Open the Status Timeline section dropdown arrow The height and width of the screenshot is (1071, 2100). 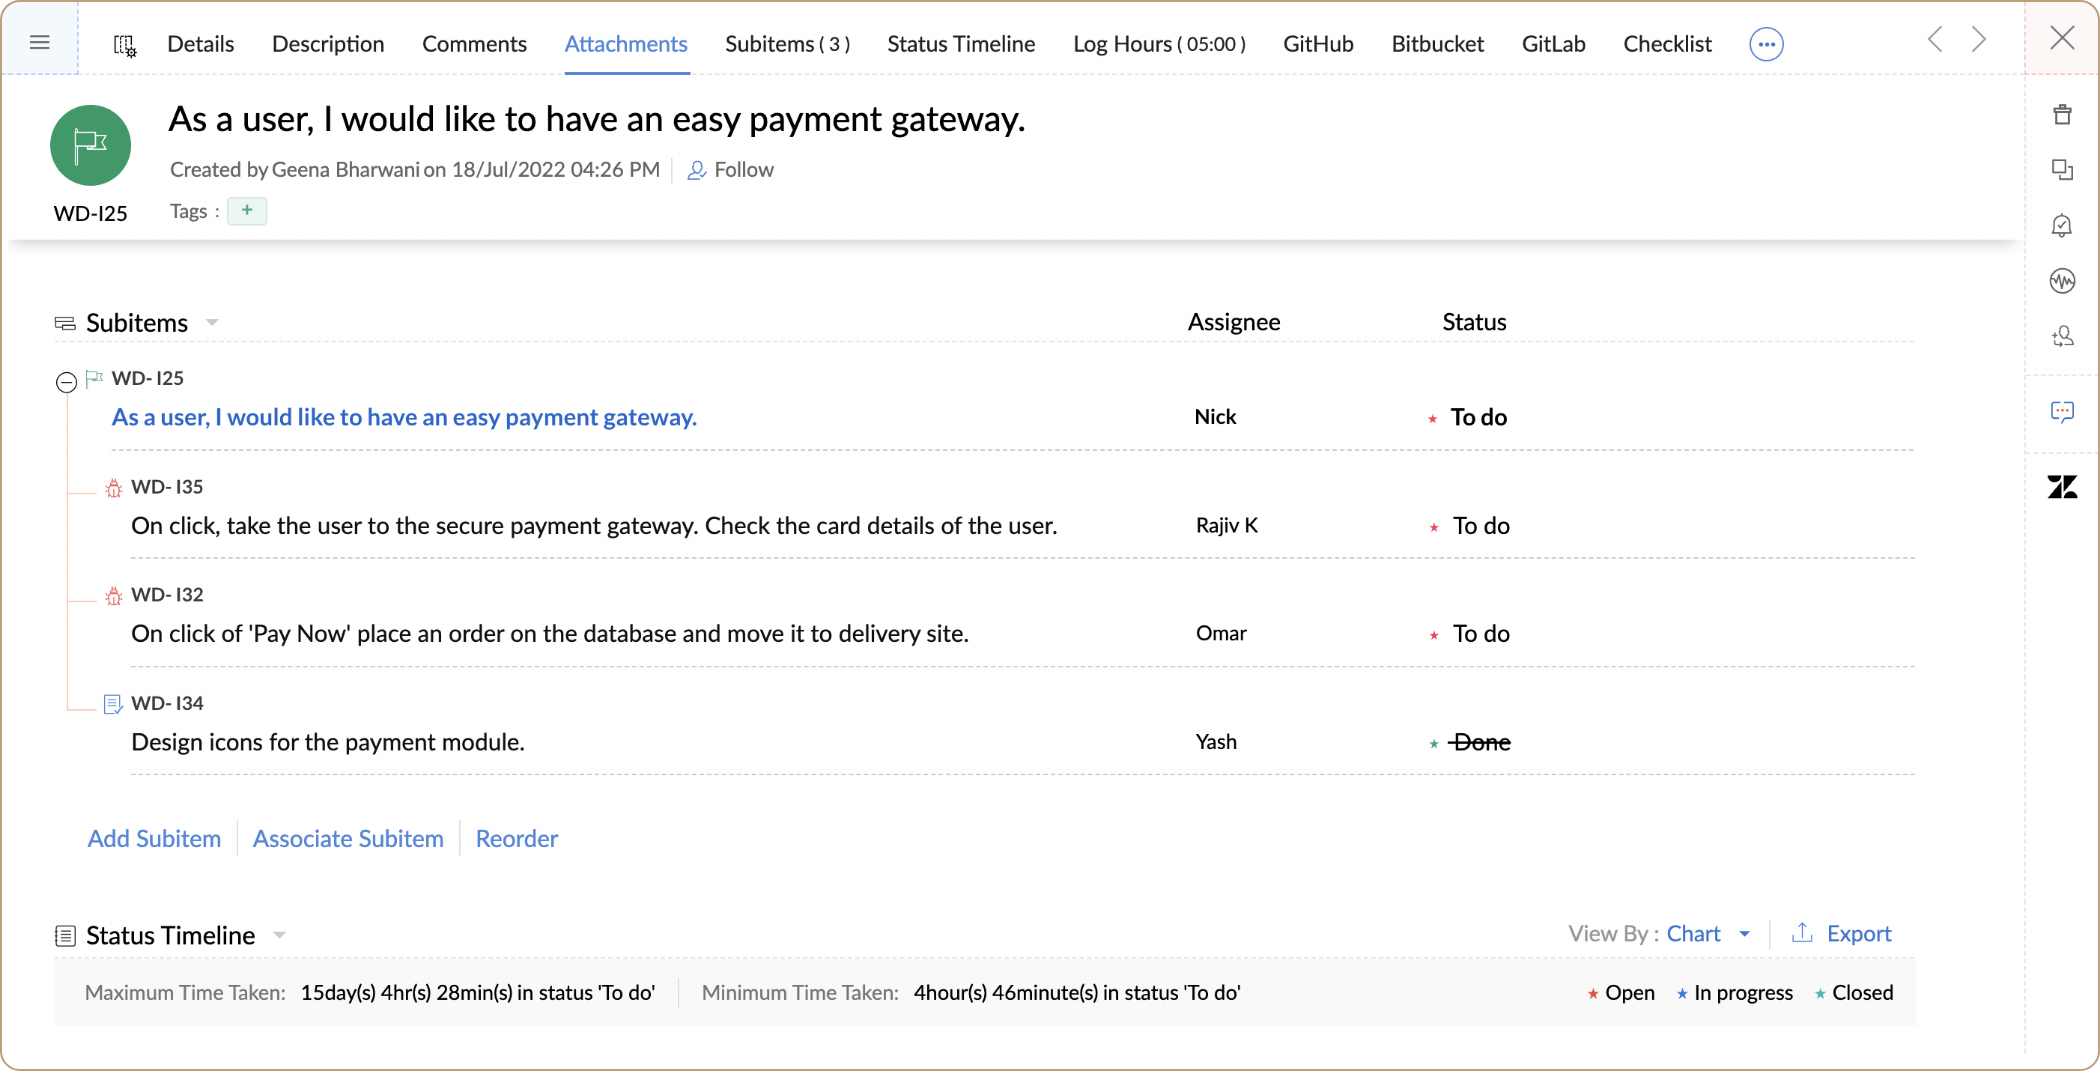point(280,936)
